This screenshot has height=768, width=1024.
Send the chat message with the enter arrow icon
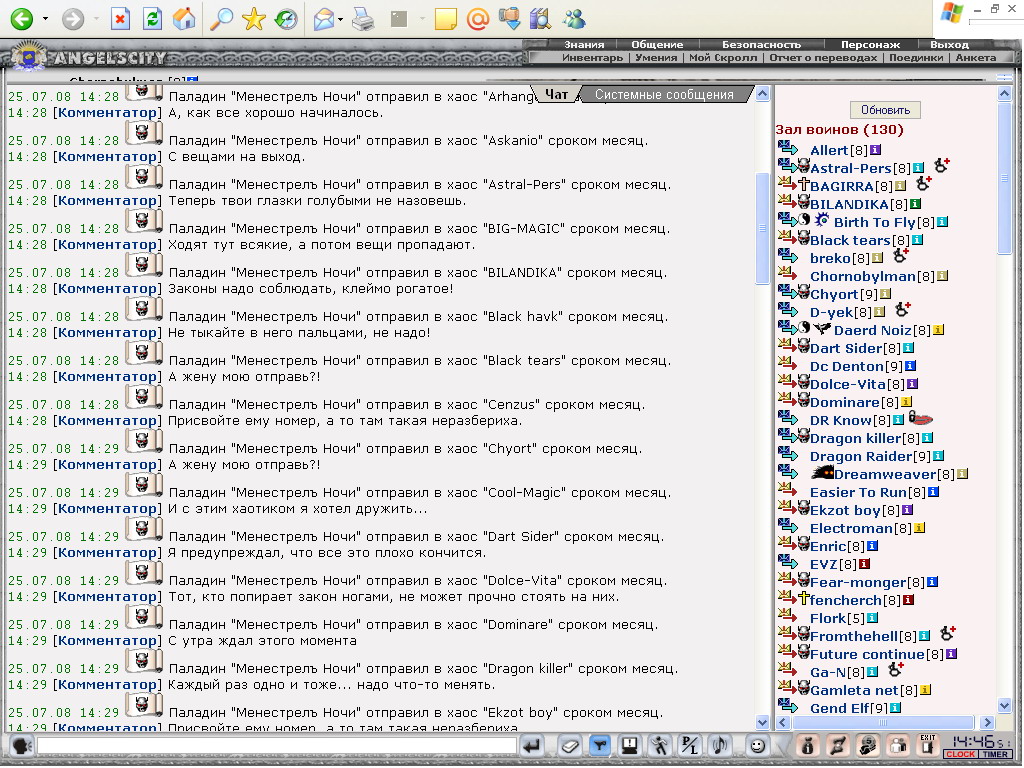(x=532, y=745)
